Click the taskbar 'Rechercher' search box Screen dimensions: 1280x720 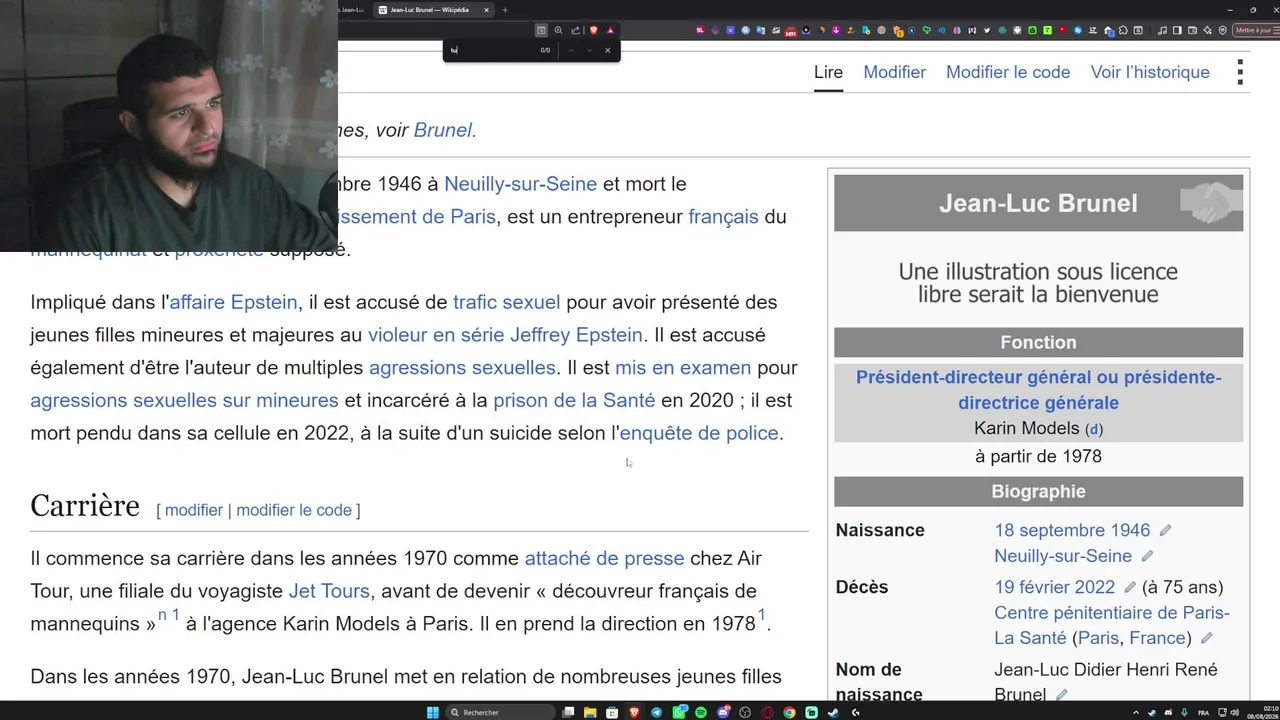click(x=500, y=712)
